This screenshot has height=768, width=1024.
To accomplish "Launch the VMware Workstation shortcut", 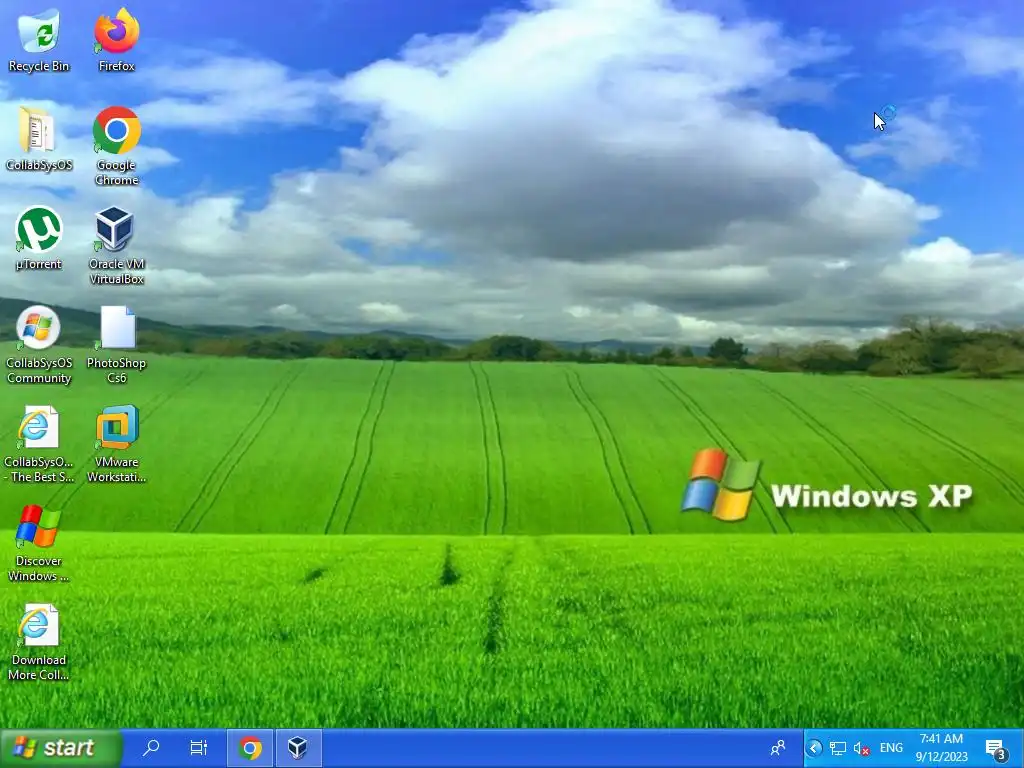I will pos(116,443).
